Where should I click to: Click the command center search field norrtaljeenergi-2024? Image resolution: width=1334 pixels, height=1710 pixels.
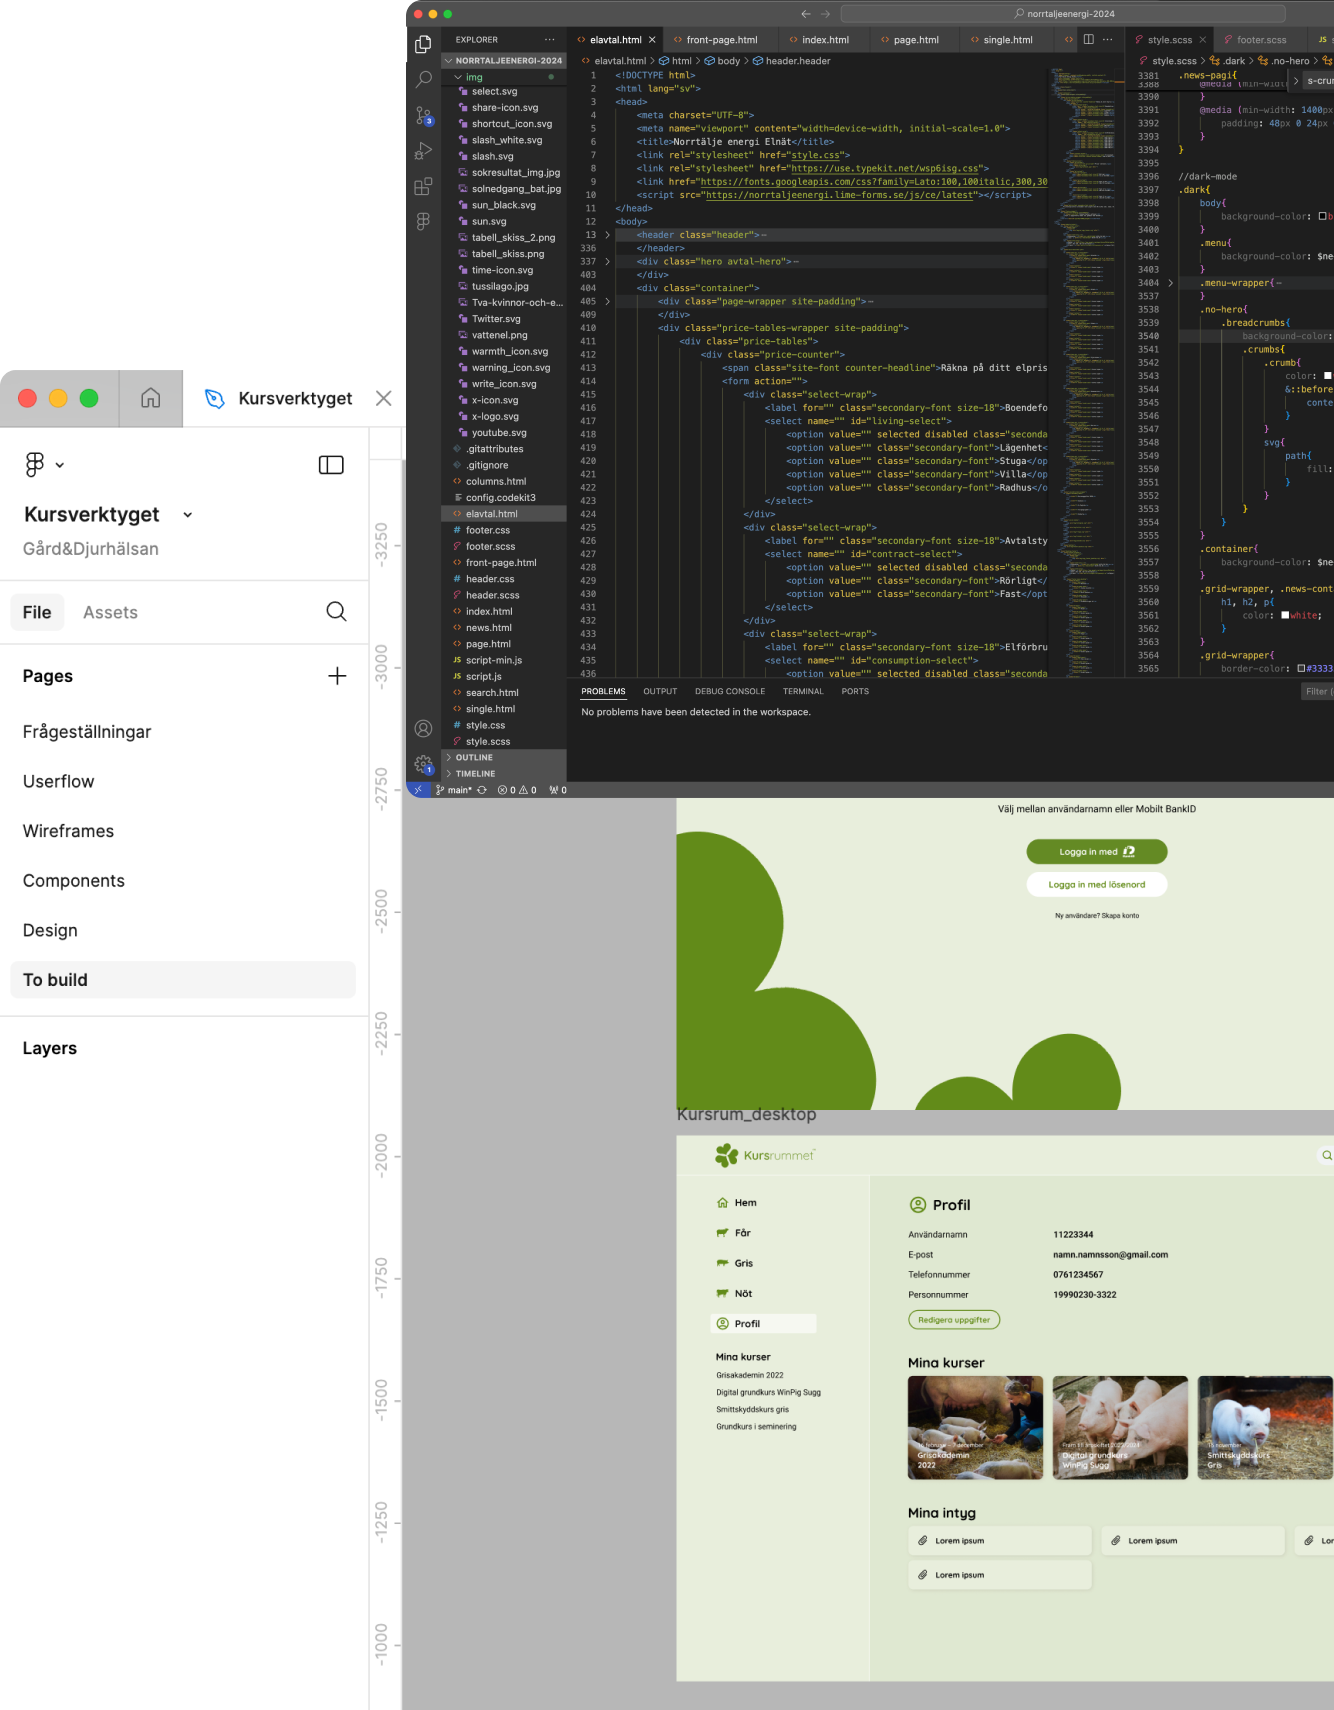click(1063, 14)
